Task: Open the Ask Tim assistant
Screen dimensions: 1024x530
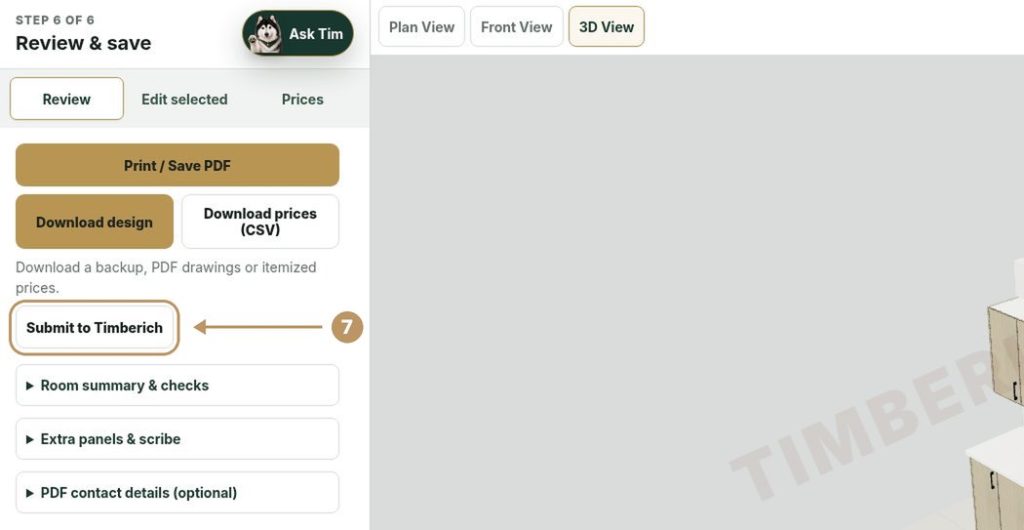Action: click(x=298, y=33)
